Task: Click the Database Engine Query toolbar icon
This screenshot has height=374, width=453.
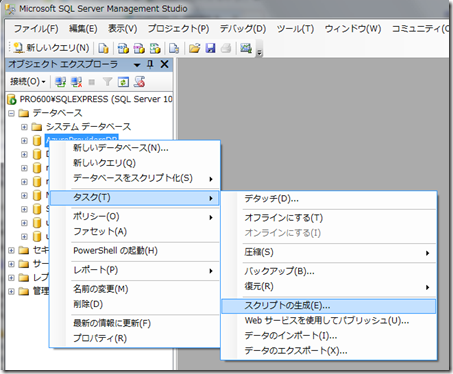Action: [103, 48]
